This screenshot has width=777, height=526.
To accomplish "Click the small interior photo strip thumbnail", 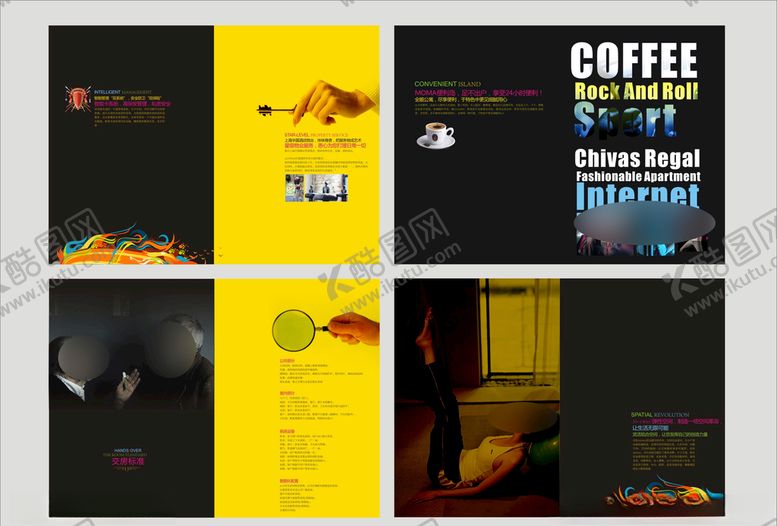I will click(x=316, y=188).
